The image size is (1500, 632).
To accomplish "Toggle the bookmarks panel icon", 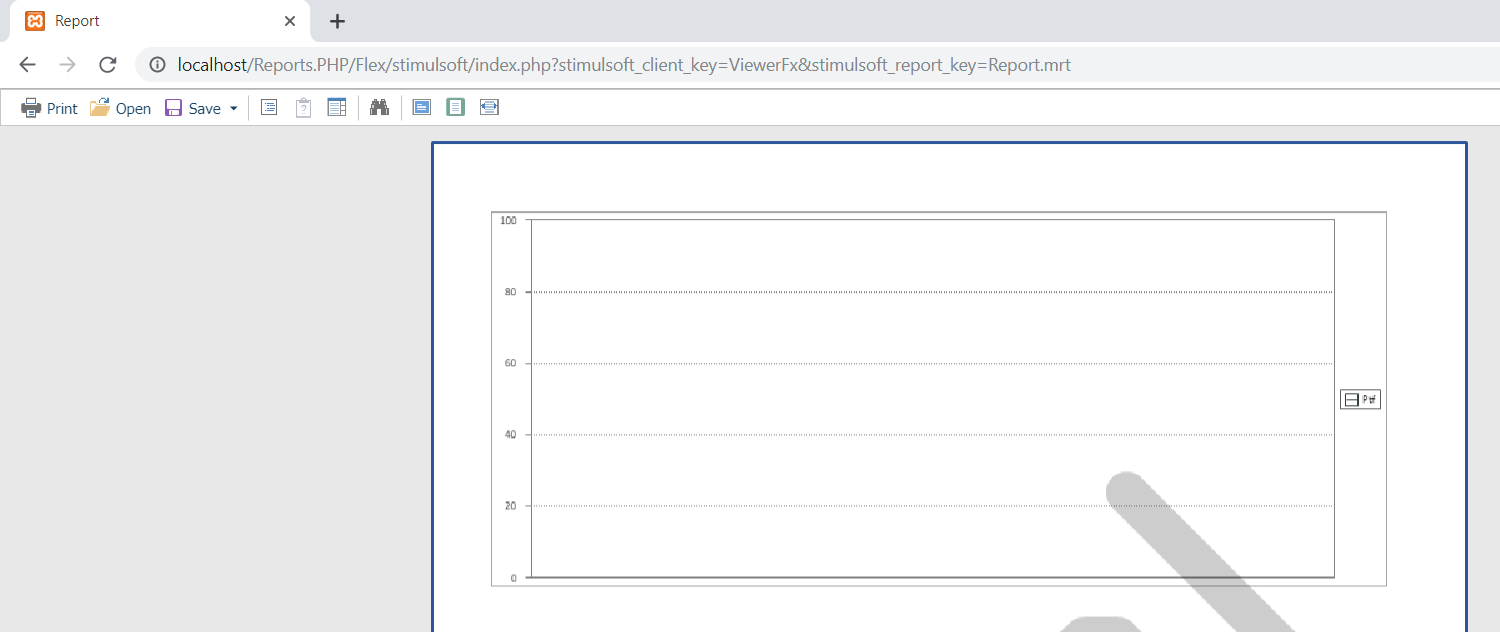I will (269, 107).
